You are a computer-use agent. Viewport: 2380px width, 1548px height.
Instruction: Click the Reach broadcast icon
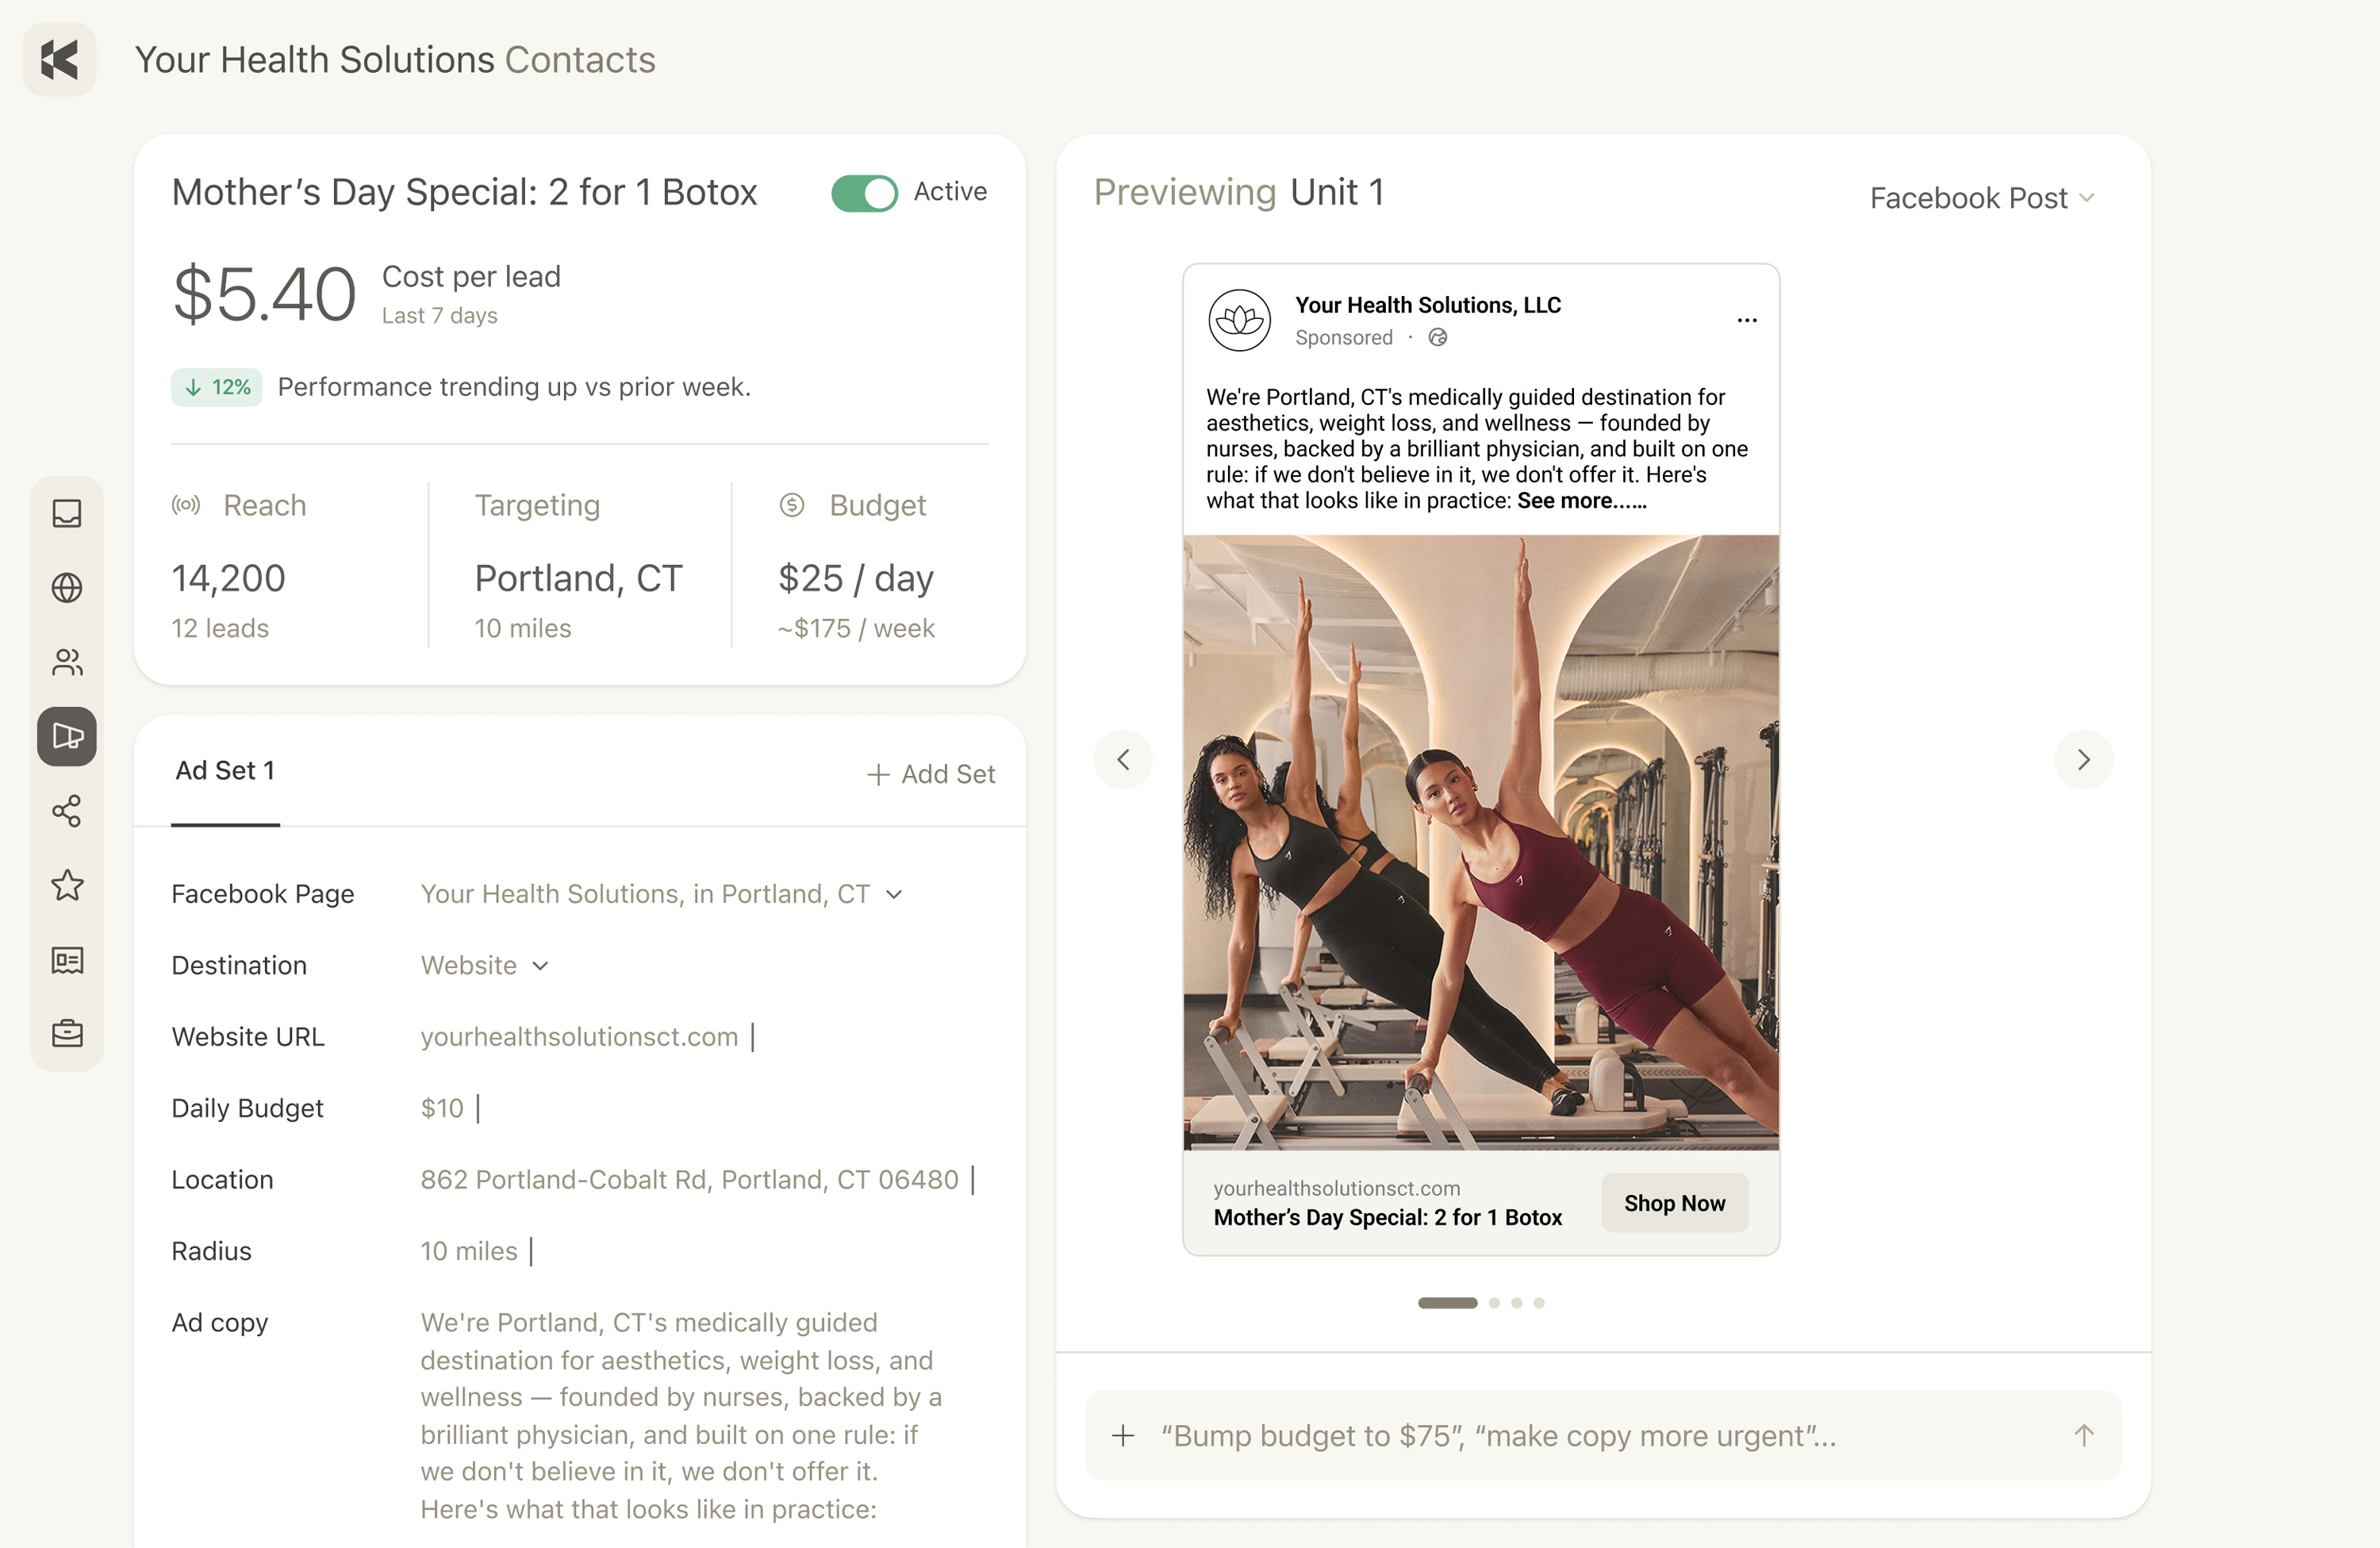click(x=186, y=505)
